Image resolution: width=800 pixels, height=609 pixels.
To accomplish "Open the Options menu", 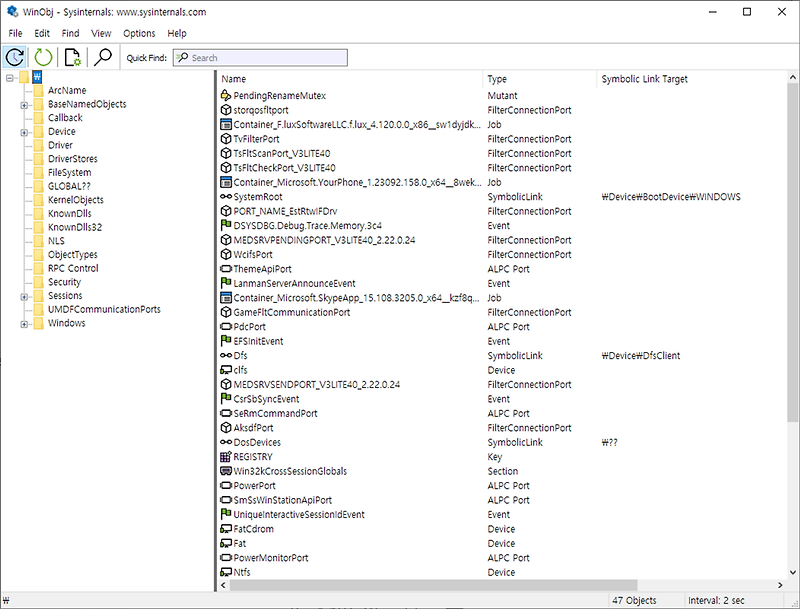I will (x=139, y=33).
